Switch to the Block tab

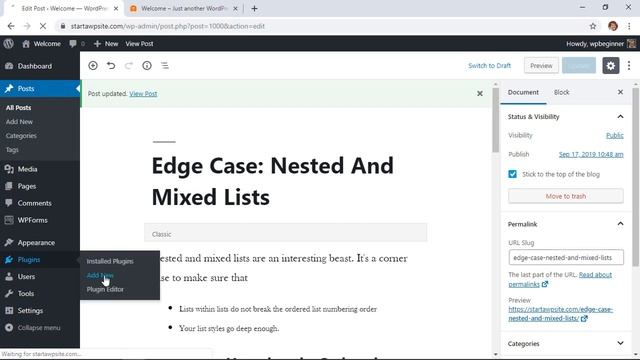[x=562, y=92]
